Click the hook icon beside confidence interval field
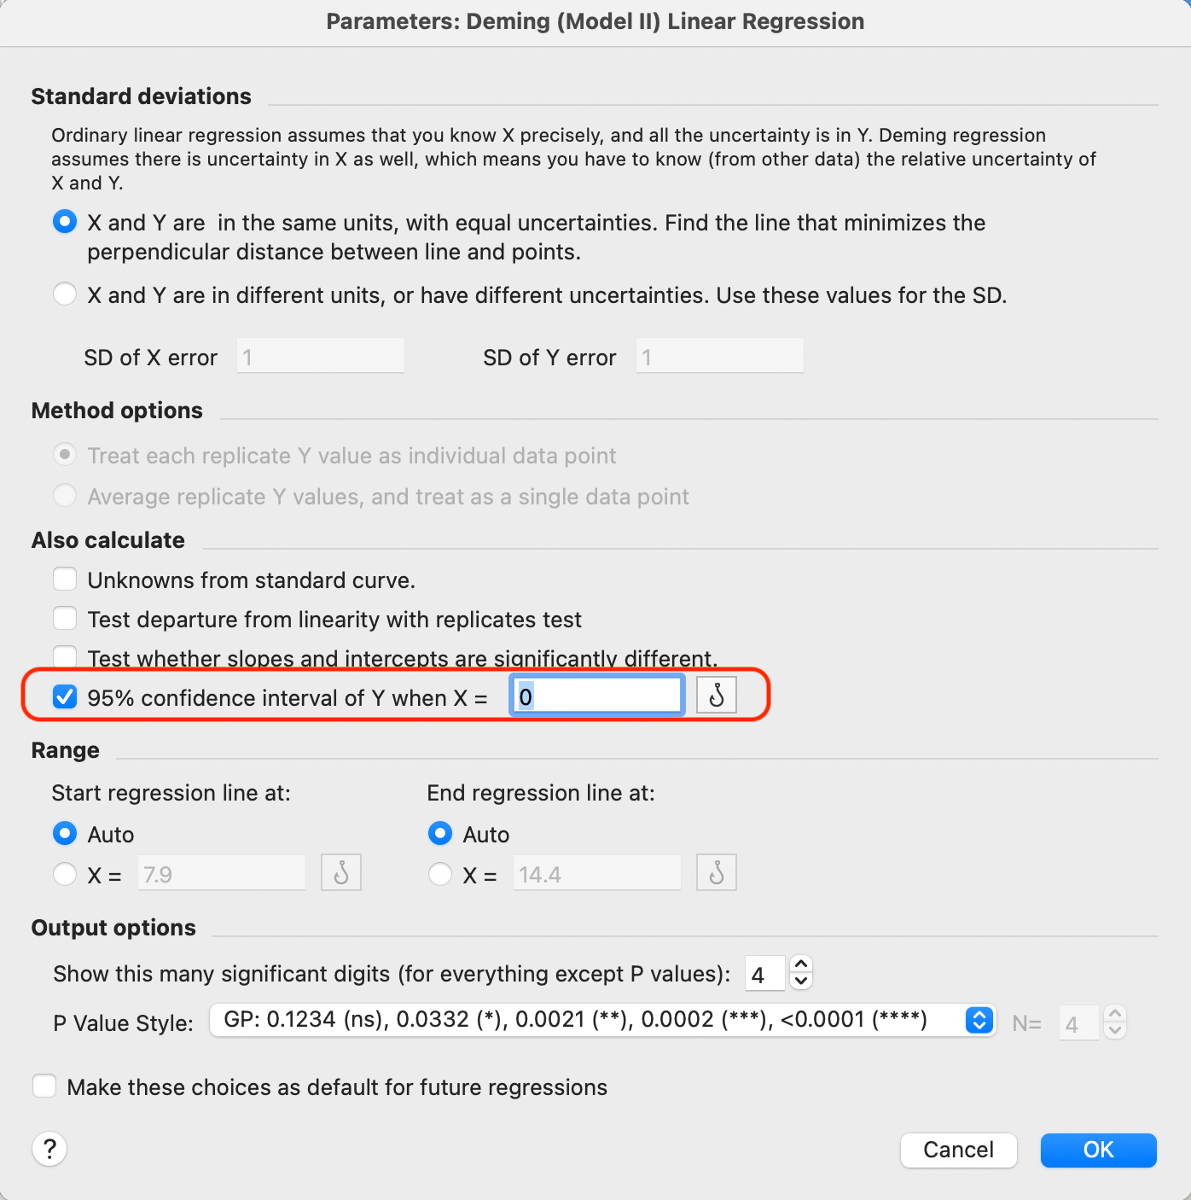1191x1200 pixels. coord(716,696)
